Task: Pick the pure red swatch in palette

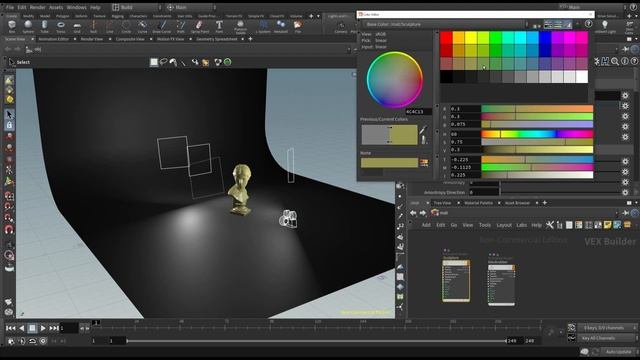Action: click(446, 38)
